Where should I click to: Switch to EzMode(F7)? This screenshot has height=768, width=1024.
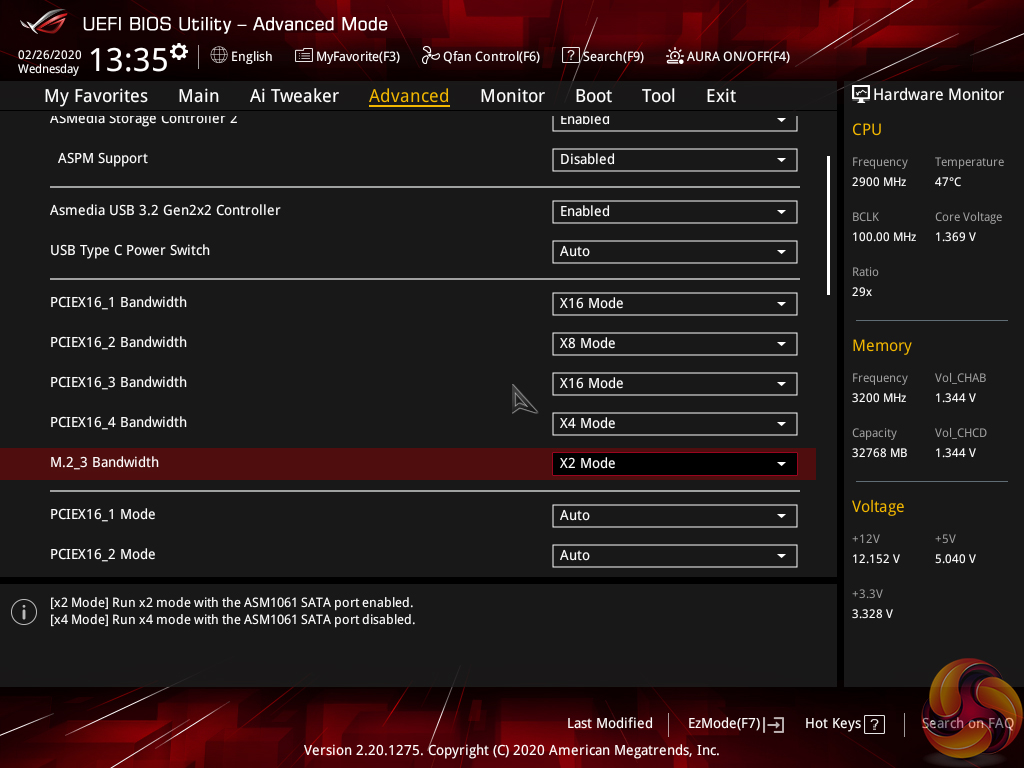point(735,724)
